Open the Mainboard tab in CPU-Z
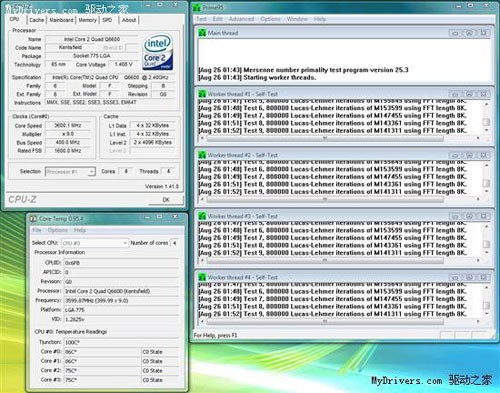500x393 pixels. click(61, 20)
